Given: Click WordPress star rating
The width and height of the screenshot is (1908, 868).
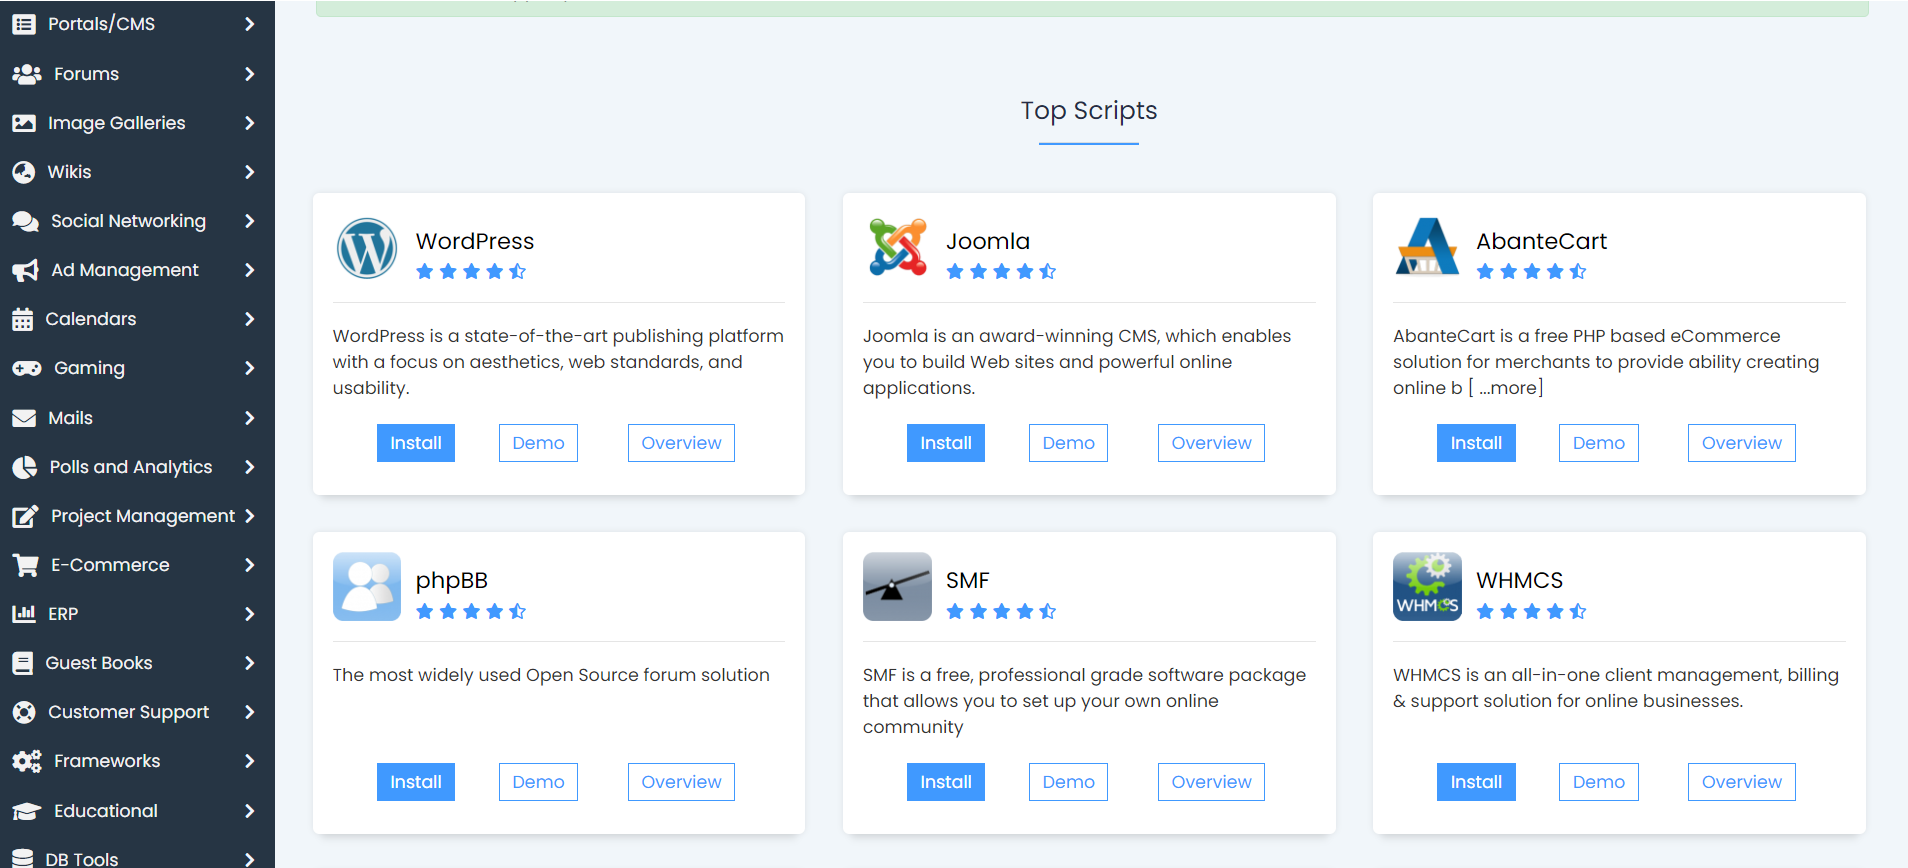Looking at the screenshot, I should [x=471, y=271].
